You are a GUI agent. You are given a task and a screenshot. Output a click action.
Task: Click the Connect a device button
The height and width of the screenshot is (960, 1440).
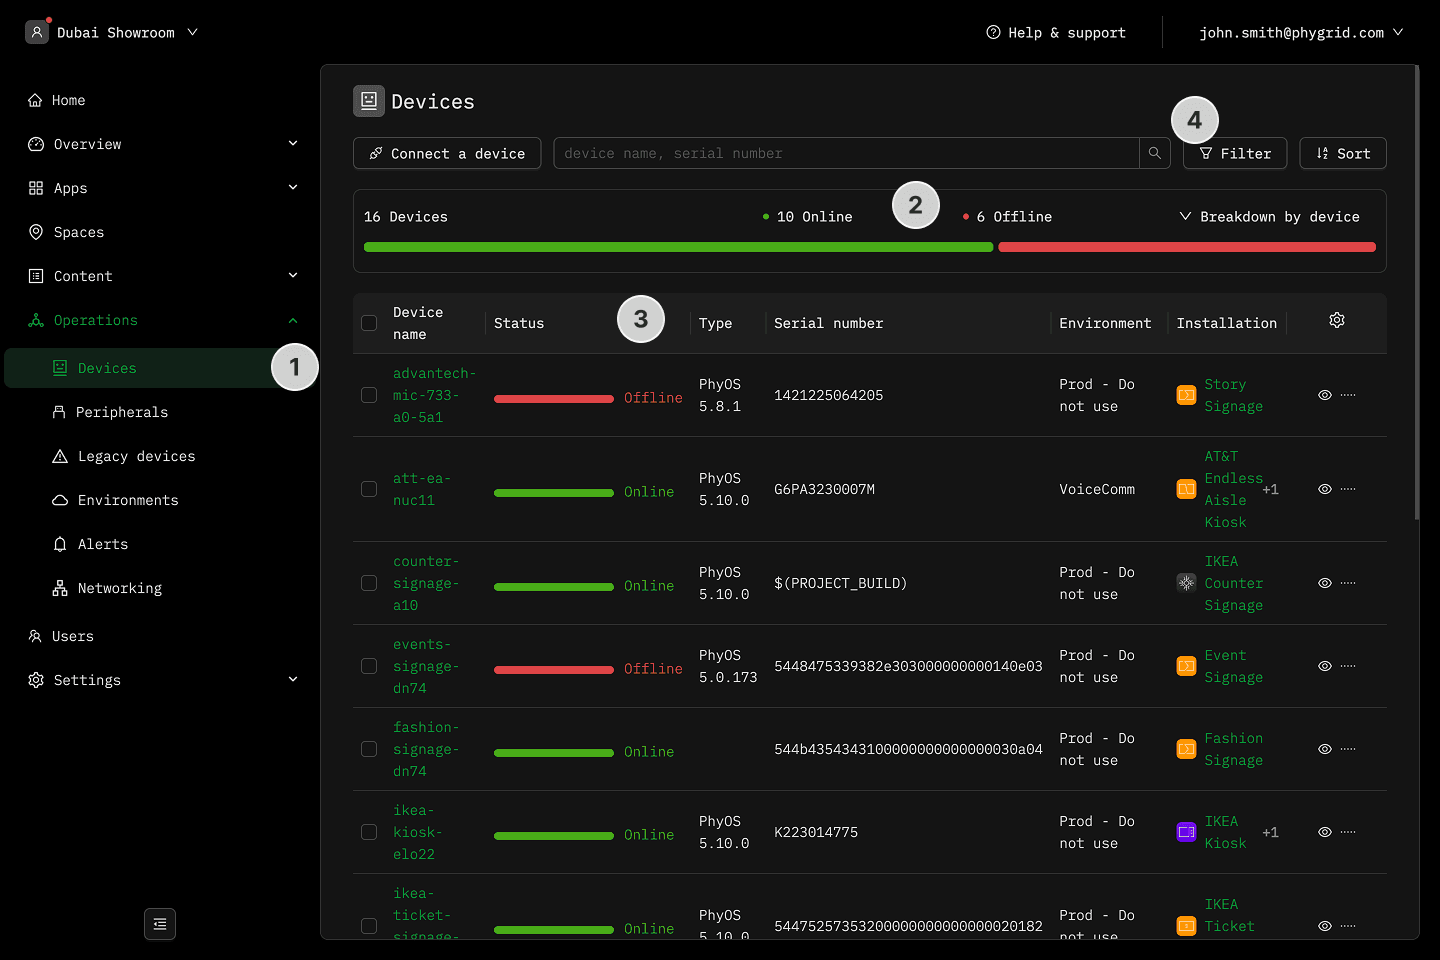(447, 153)
